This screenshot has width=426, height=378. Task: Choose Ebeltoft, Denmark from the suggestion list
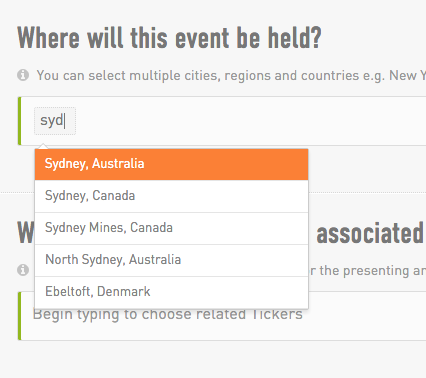point(171,292)
